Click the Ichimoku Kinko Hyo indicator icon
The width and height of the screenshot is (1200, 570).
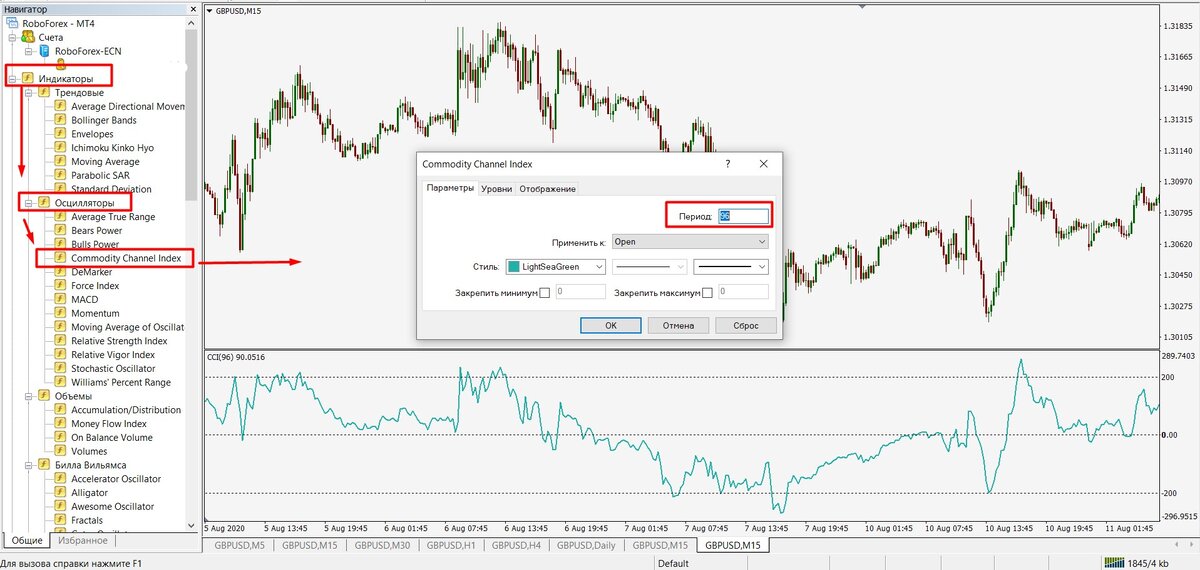click(60, 148)
